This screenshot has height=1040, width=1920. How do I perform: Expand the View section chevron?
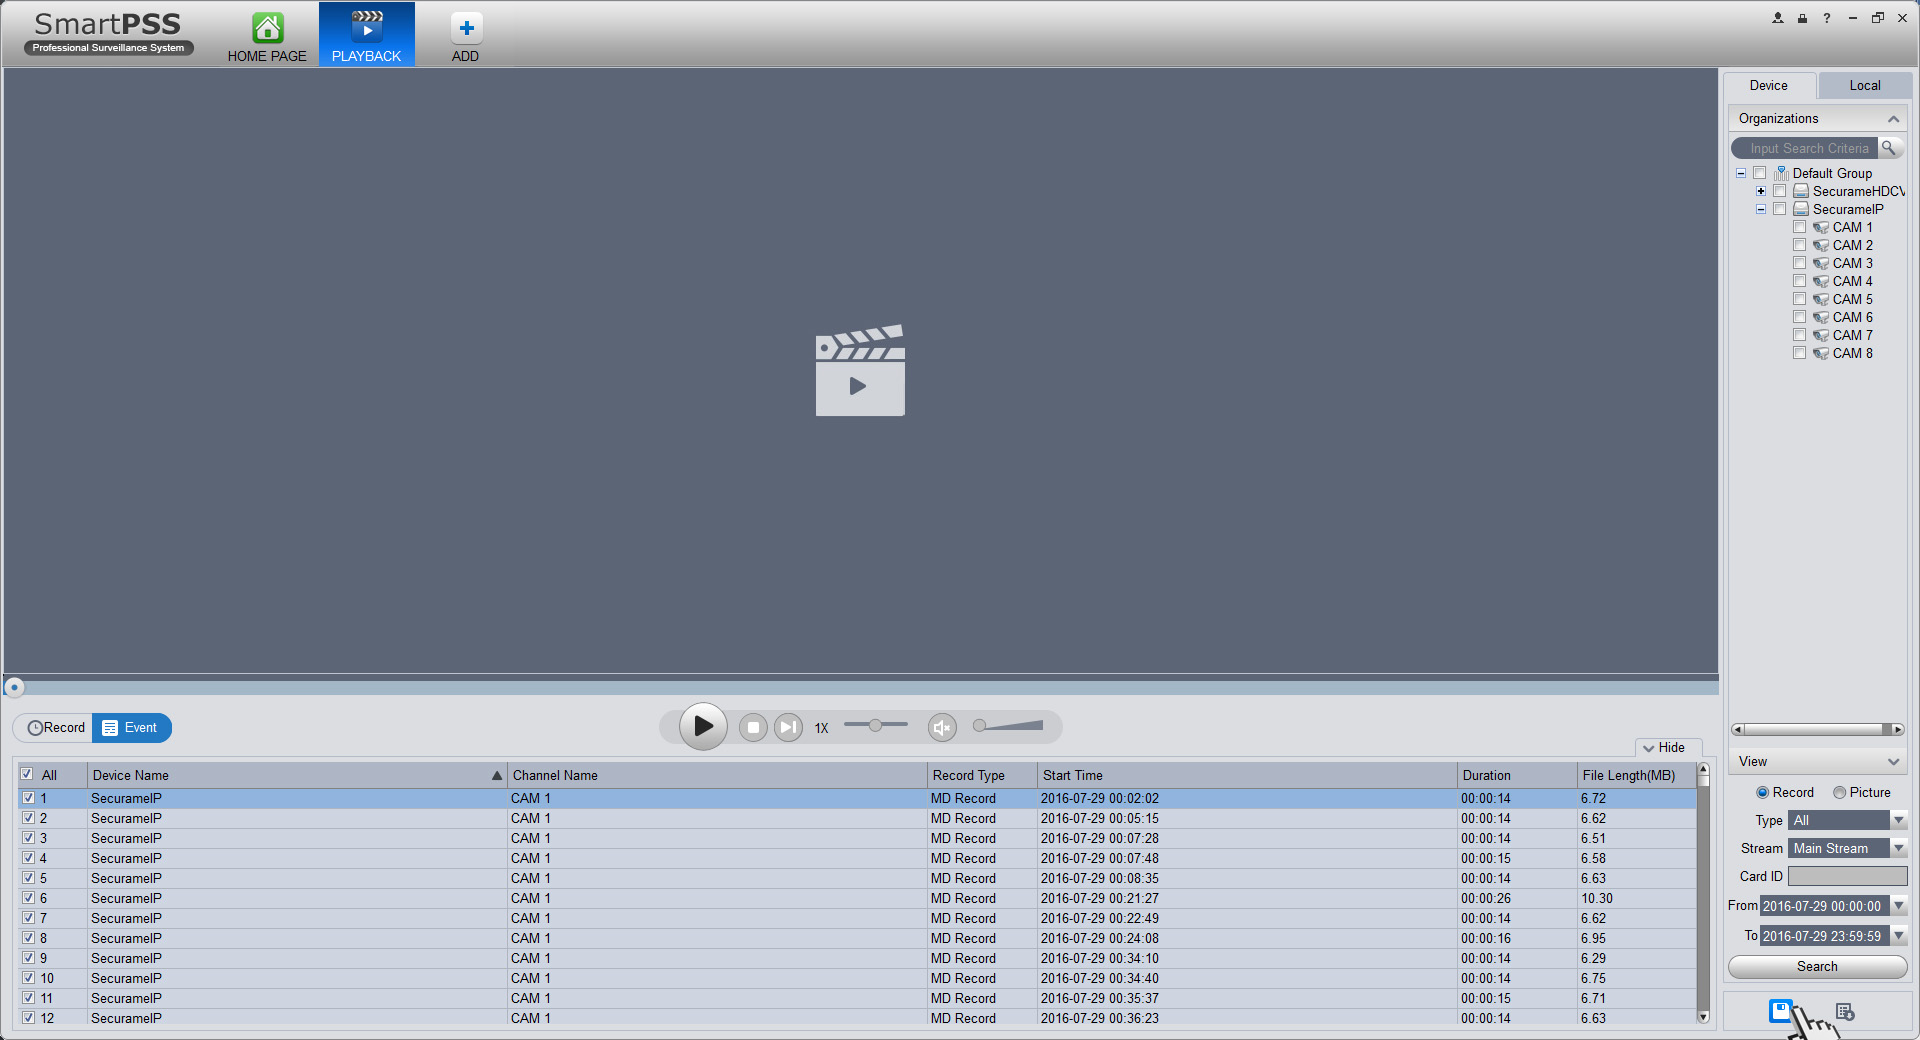[1893, 762]
